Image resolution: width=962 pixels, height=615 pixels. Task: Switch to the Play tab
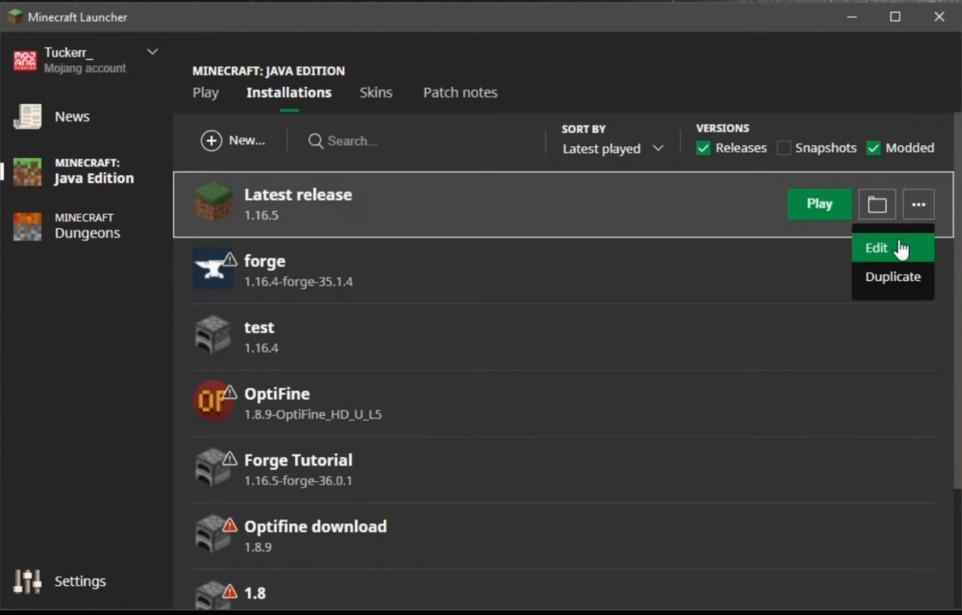[206, 93]
